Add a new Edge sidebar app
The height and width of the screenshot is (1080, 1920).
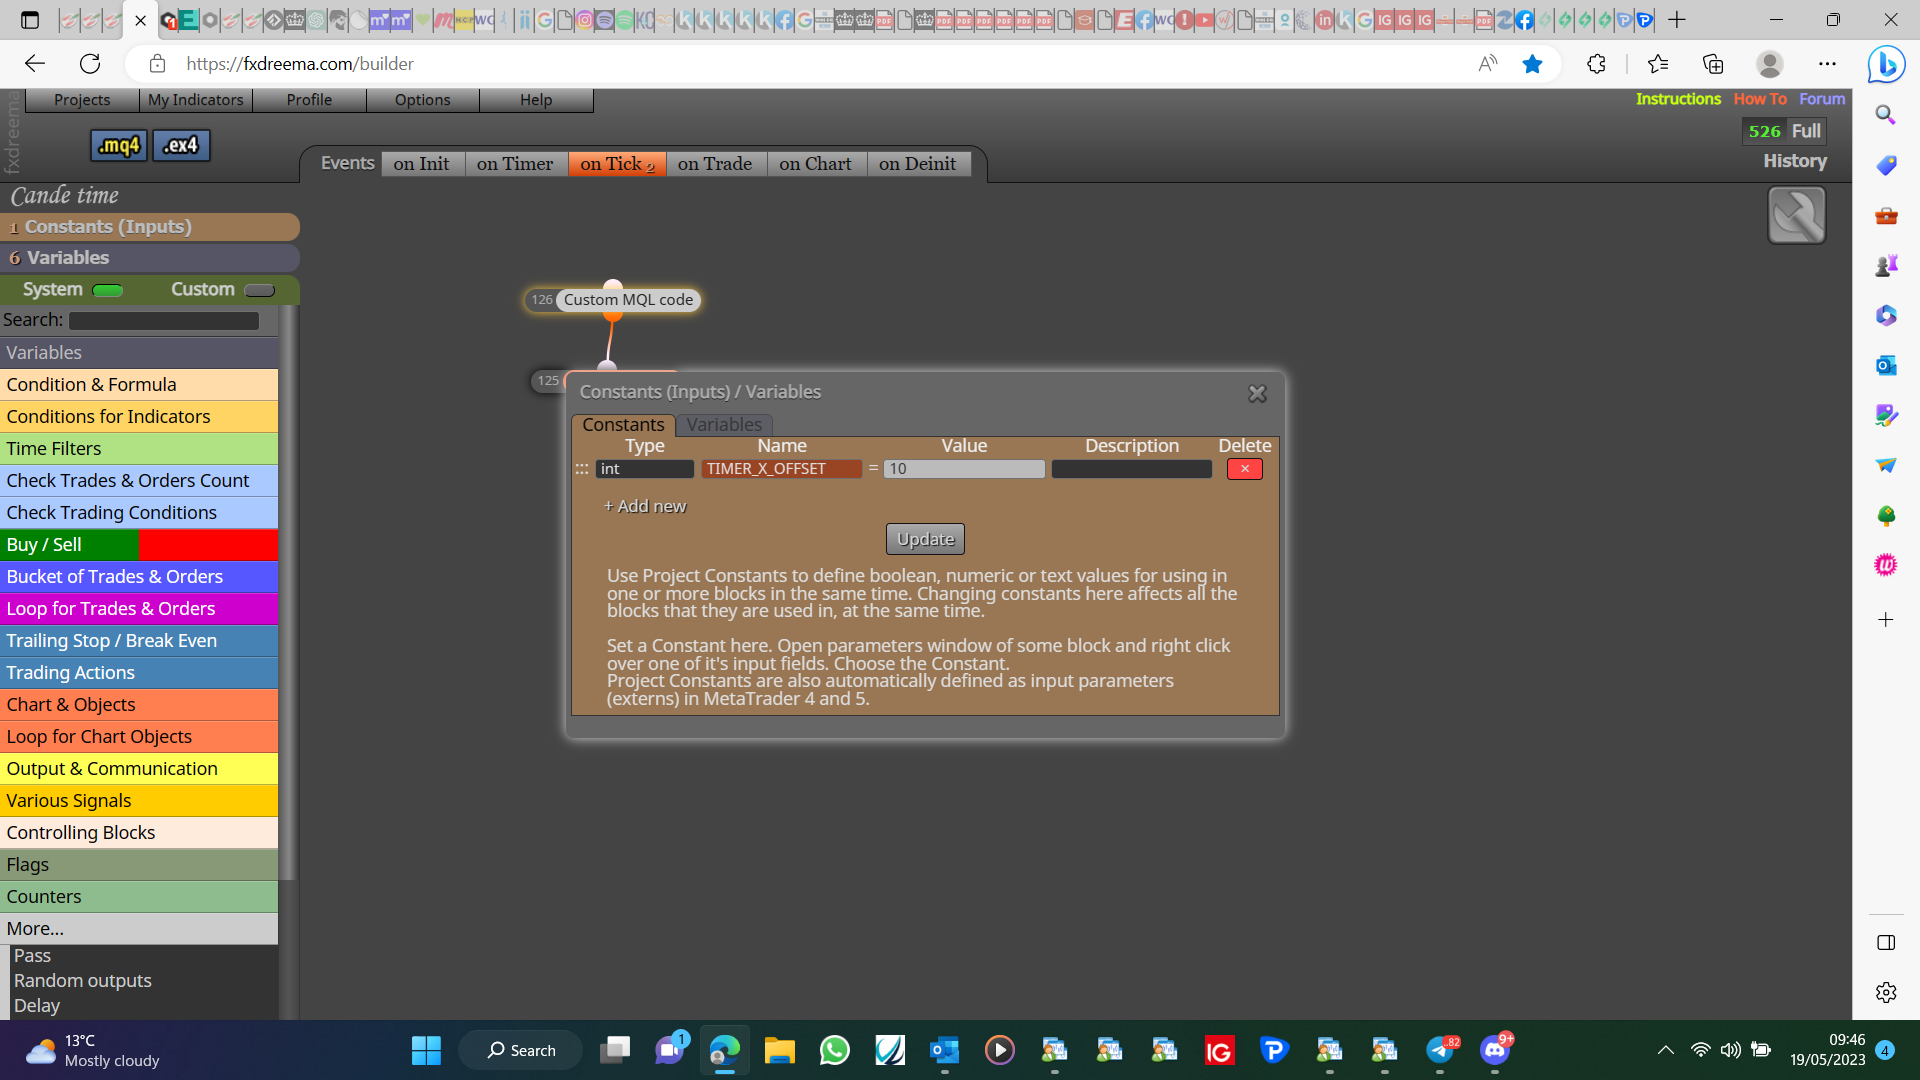point(1886,620)
